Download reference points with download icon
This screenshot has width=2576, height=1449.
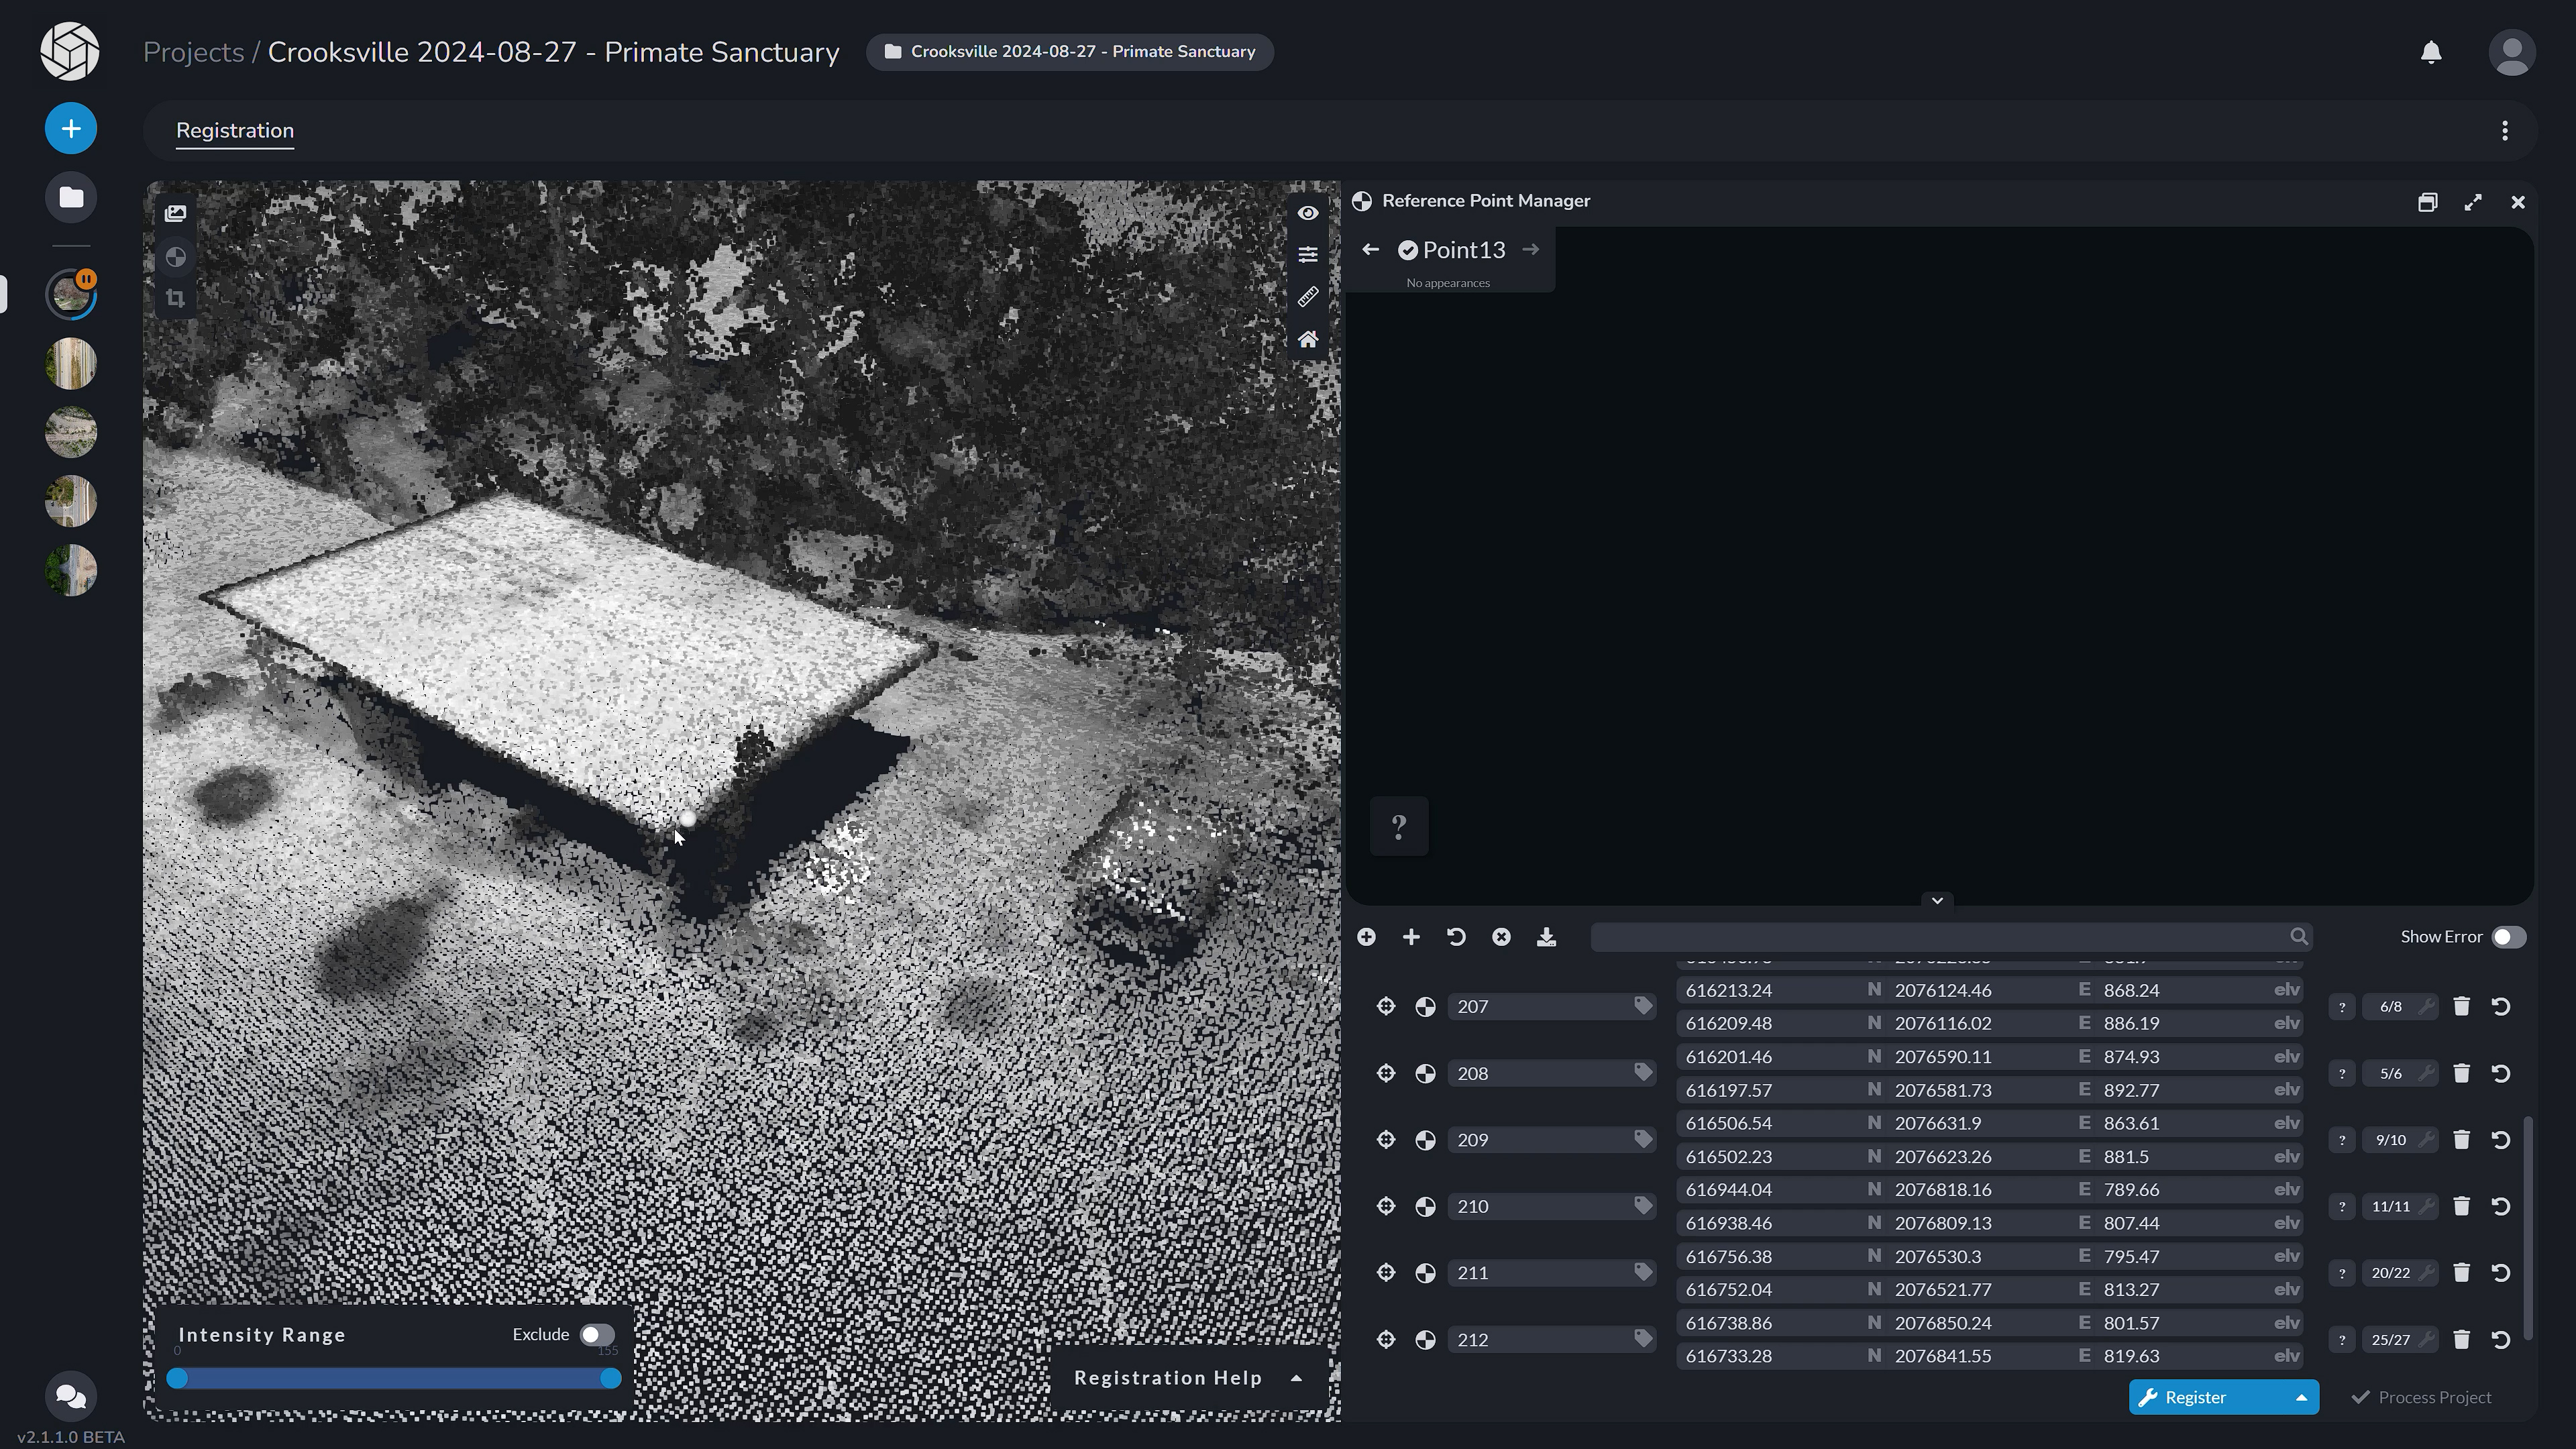(x=1546, y=937)
